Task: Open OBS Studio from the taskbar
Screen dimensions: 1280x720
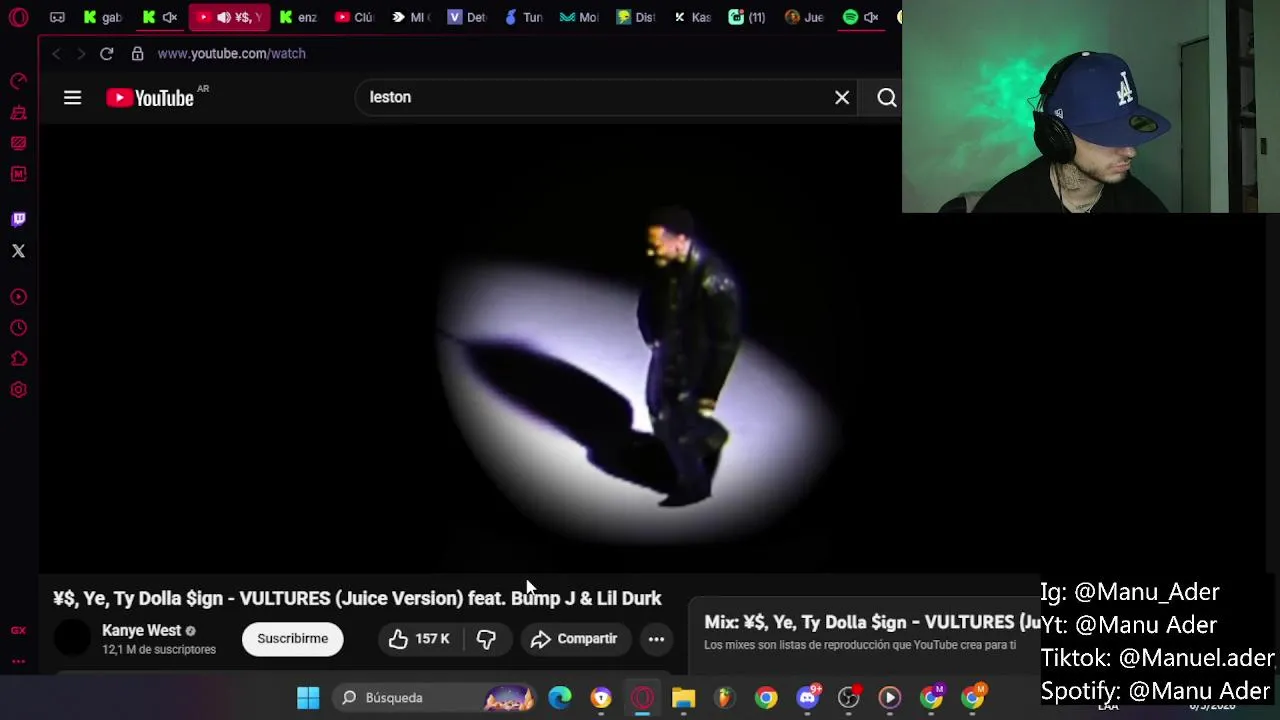Action: [849, 697]
